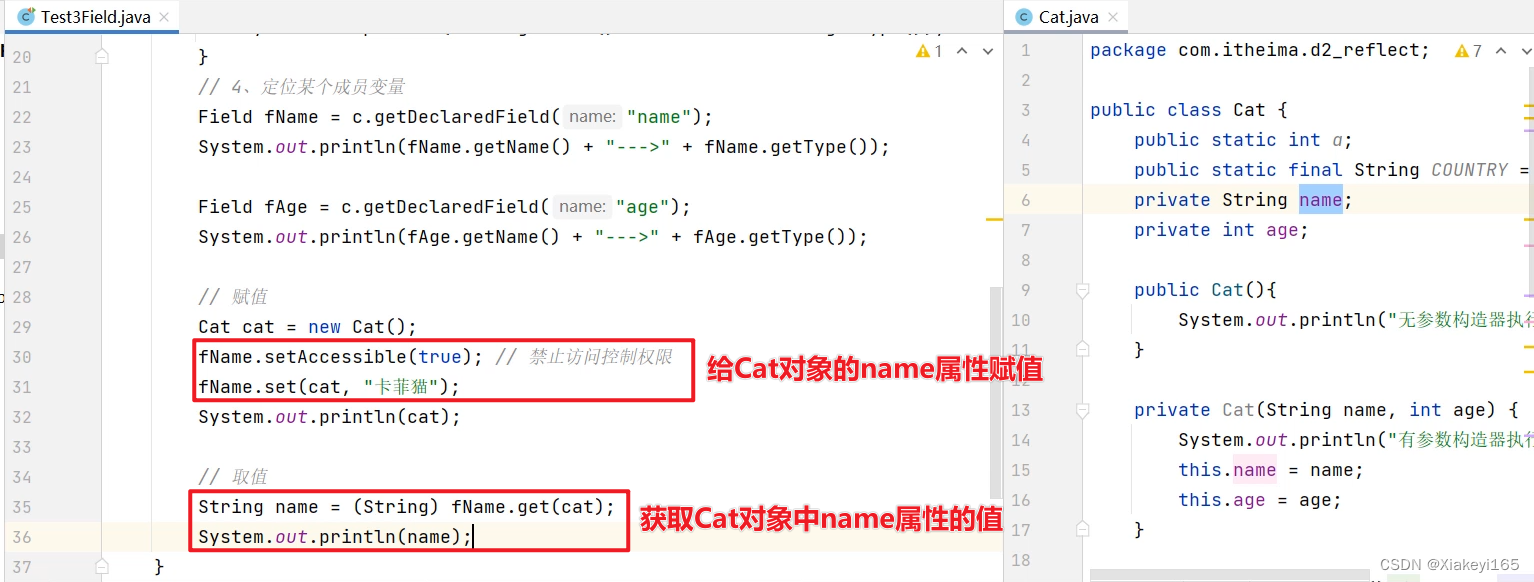Click COUNTRY constant on line 5
This screenshot has height=582, width=1534.
coord(1469,170)
